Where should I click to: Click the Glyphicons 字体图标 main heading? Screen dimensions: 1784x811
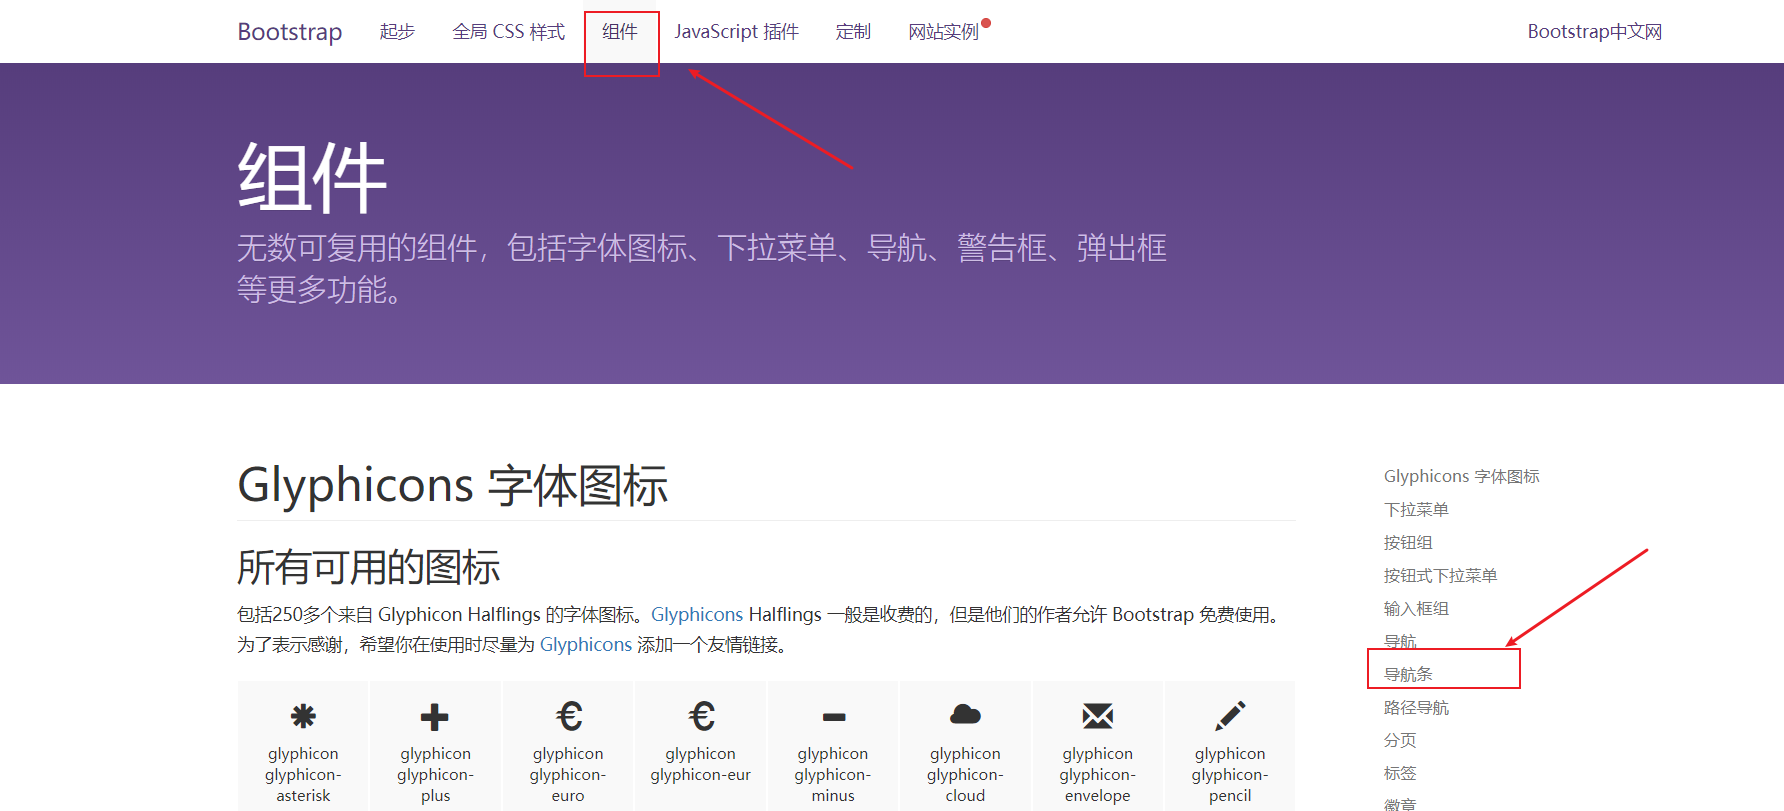[x=453, y=486]
